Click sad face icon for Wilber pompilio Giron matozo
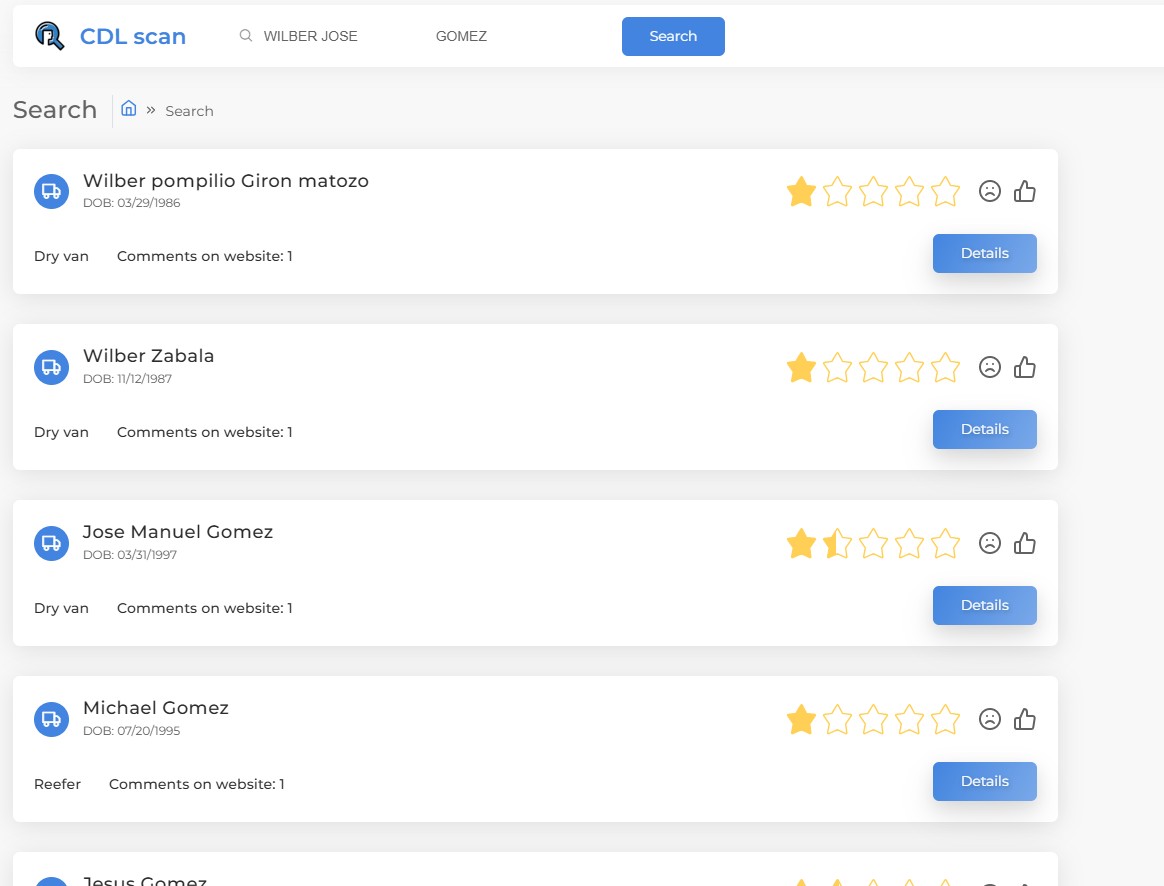Viewport: 1164px width, 886px height. 990,192
